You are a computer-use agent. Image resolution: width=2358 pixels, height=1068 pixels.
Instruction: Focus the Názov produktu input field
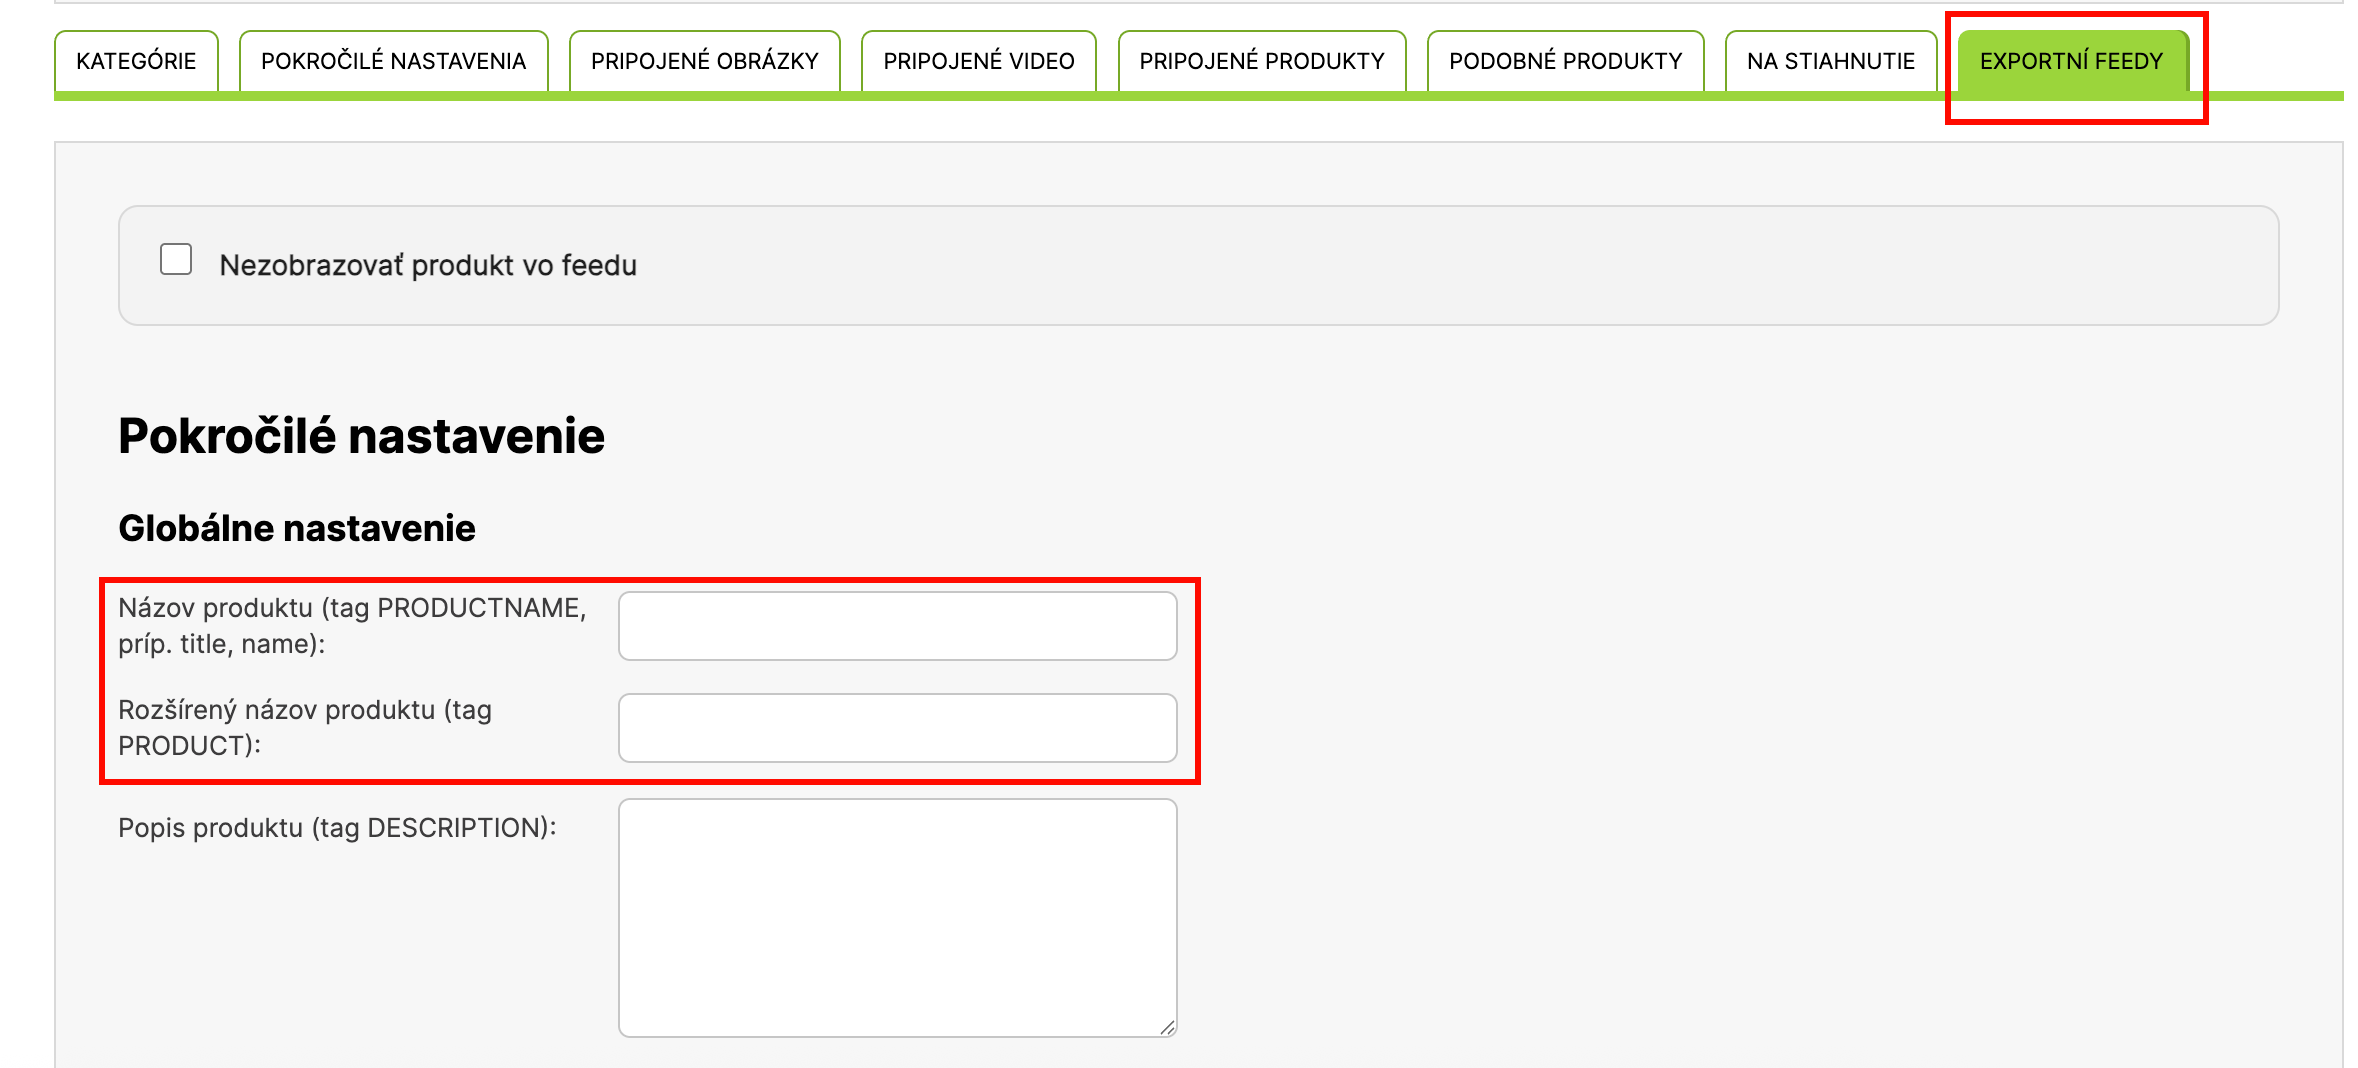tap(897, 626)
